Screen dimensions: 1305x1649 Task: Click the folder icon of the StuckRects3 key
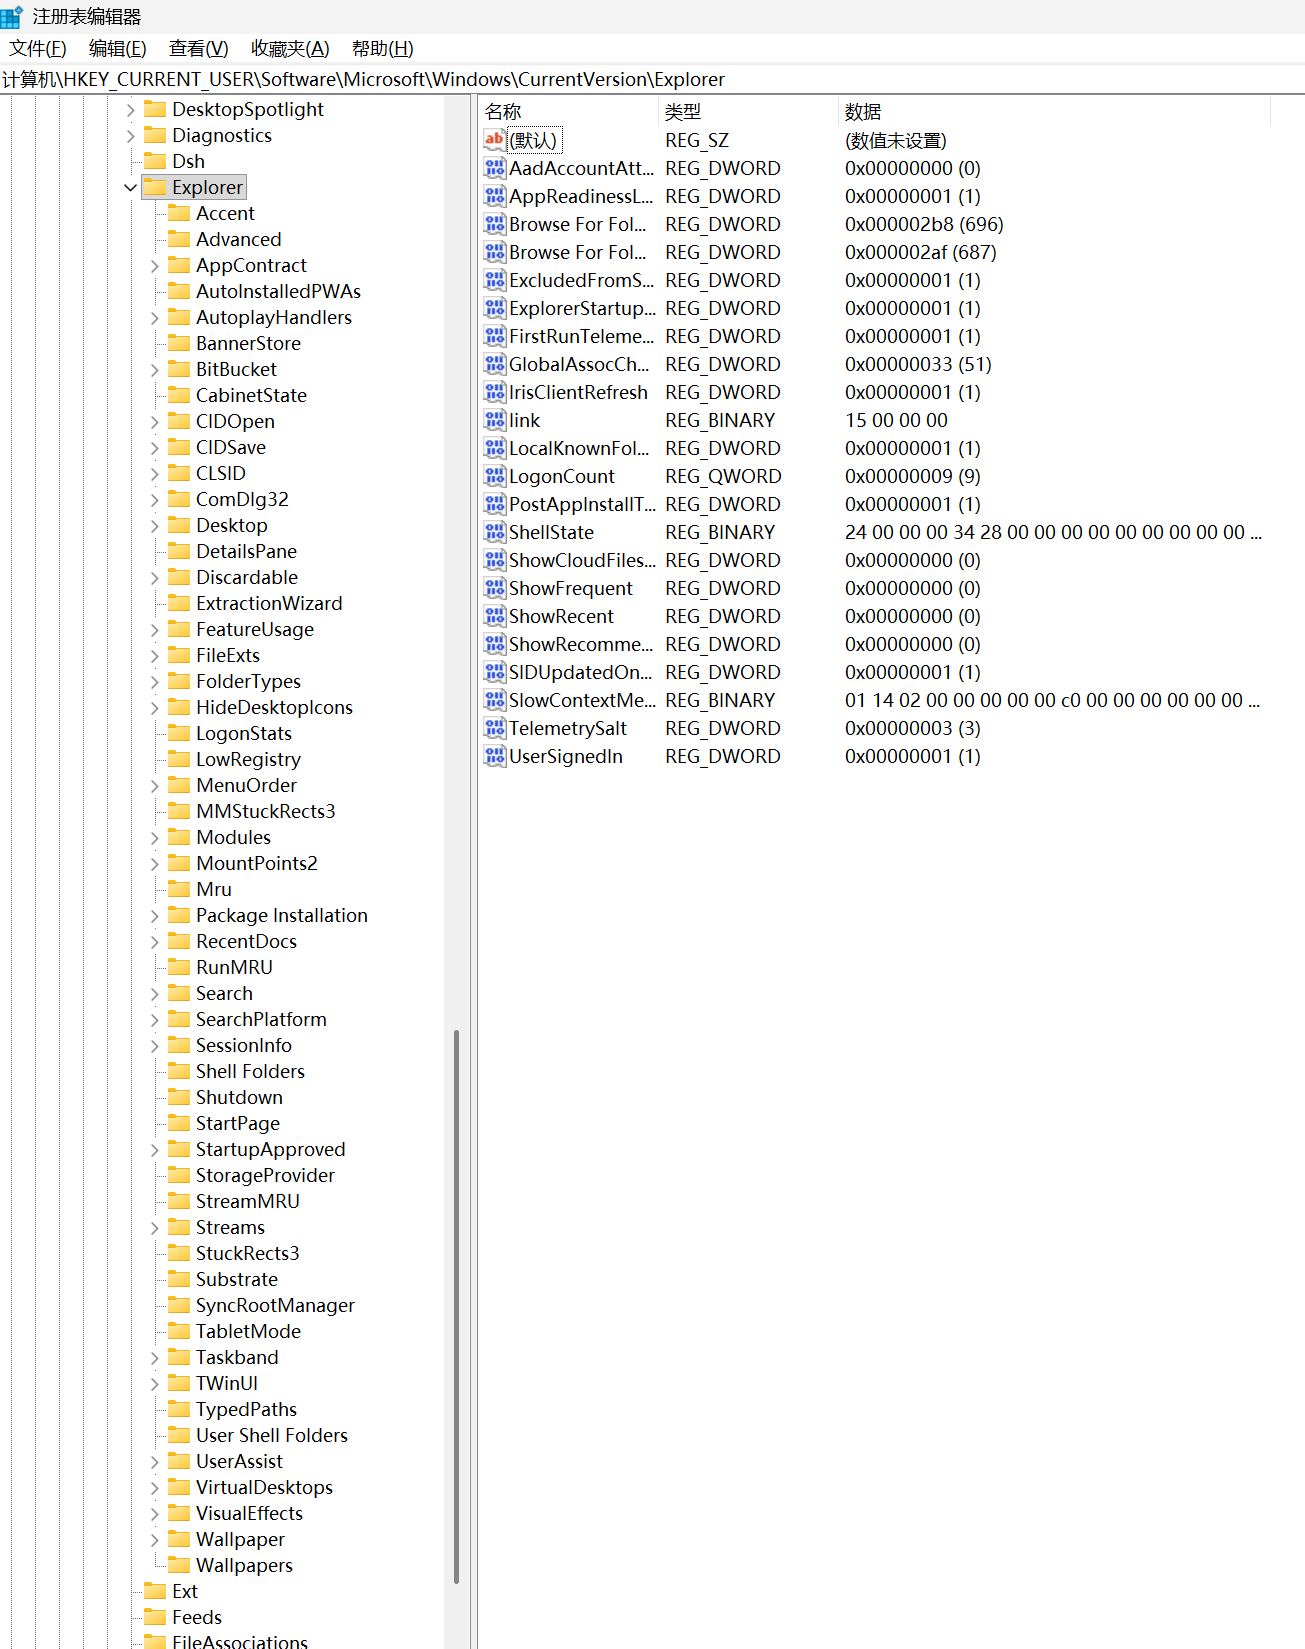(179, 1253)
